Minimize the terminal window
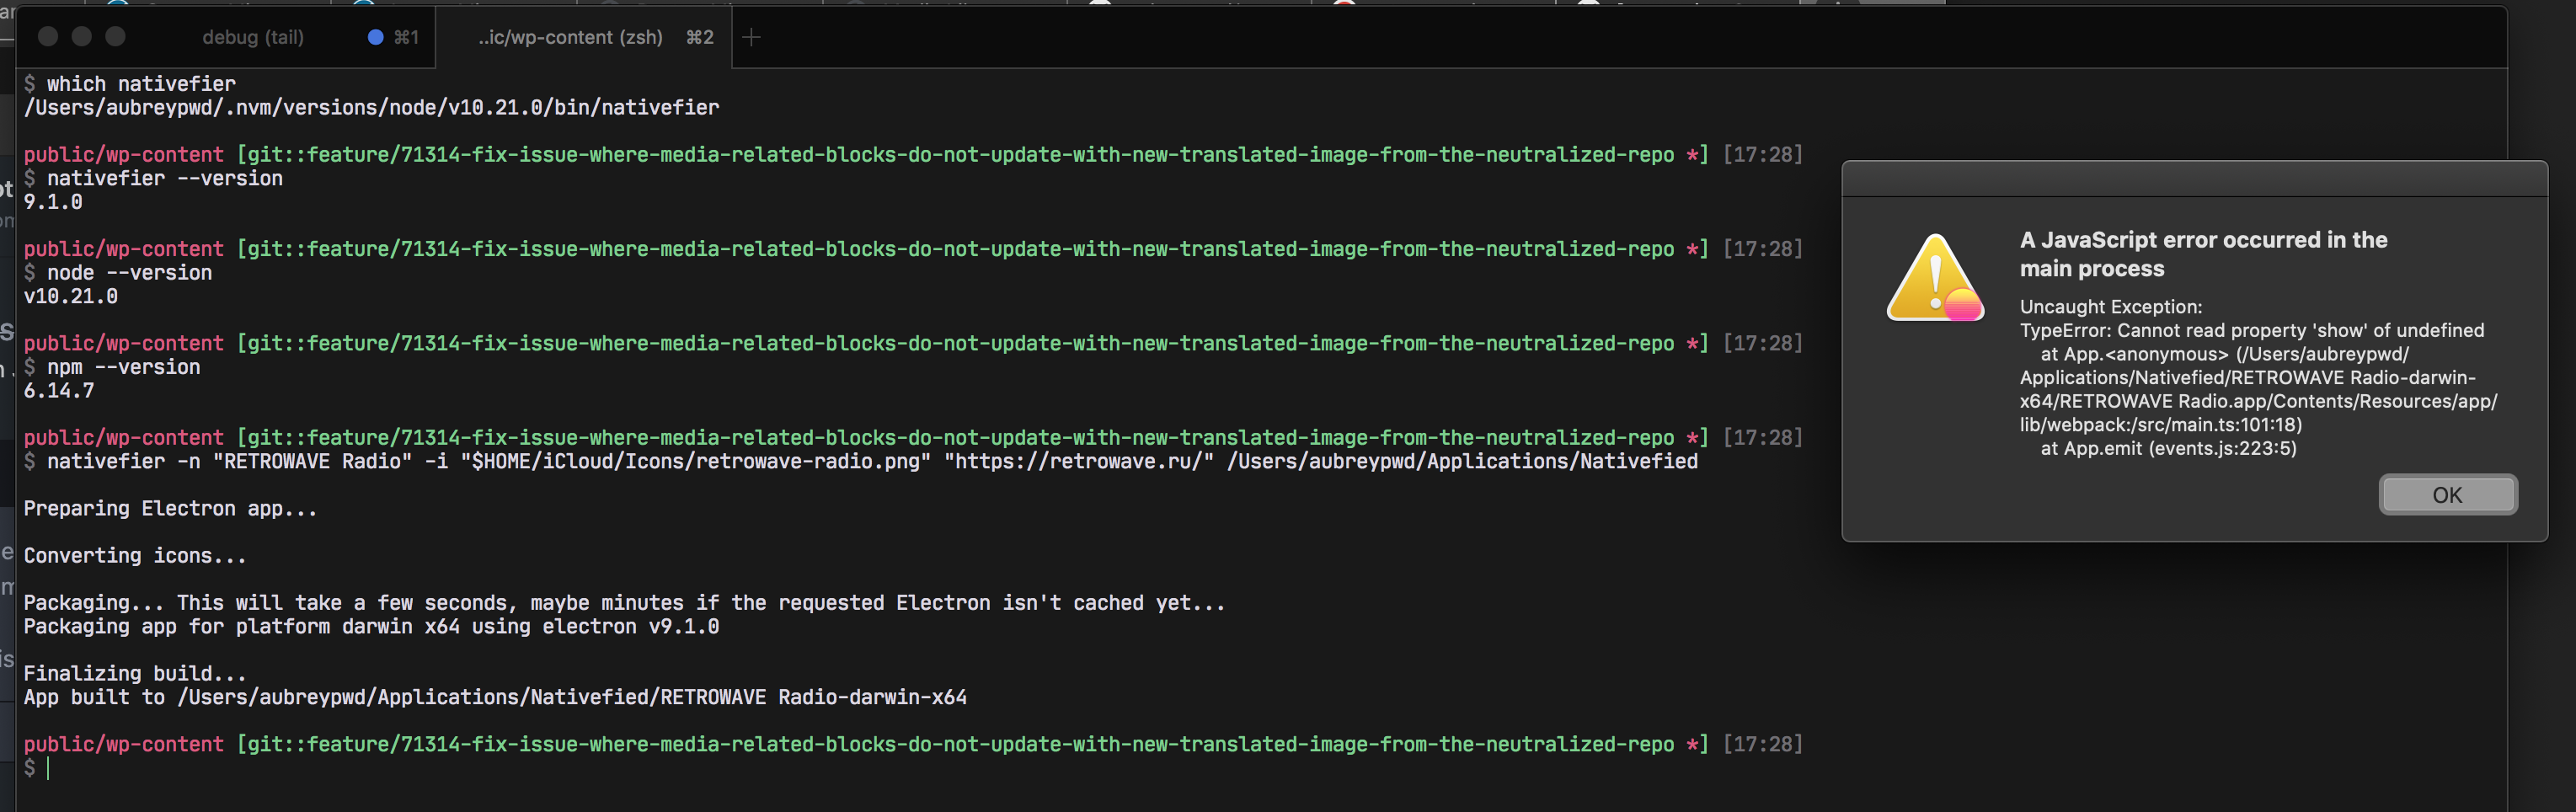 [82, 37]
